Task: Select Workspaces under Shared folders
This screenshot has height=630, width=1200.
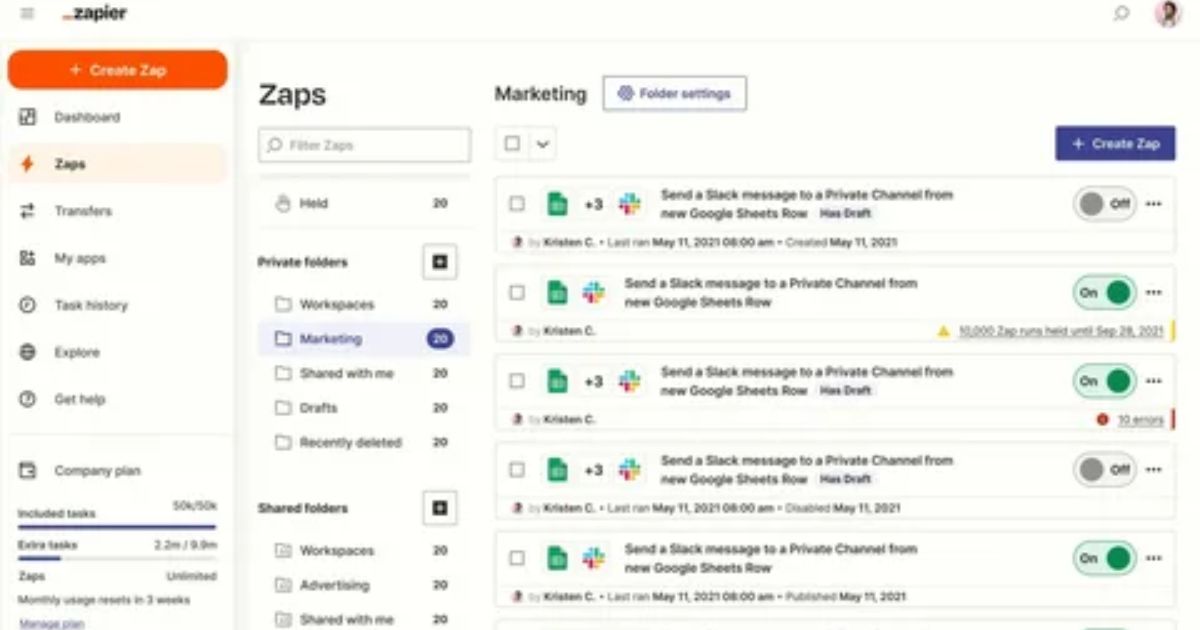Action: [x=364, y=550]
